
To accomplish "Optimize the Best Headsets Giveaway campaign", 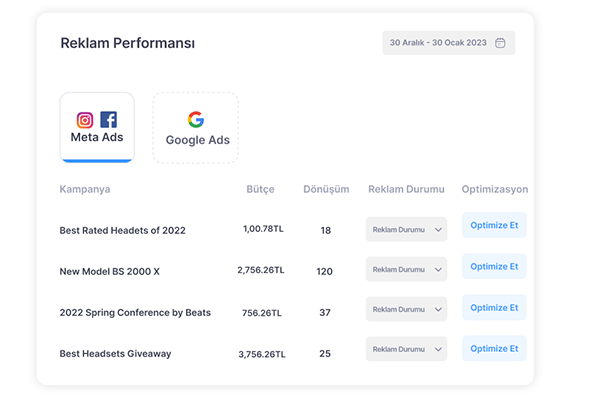I will (494, 349).
